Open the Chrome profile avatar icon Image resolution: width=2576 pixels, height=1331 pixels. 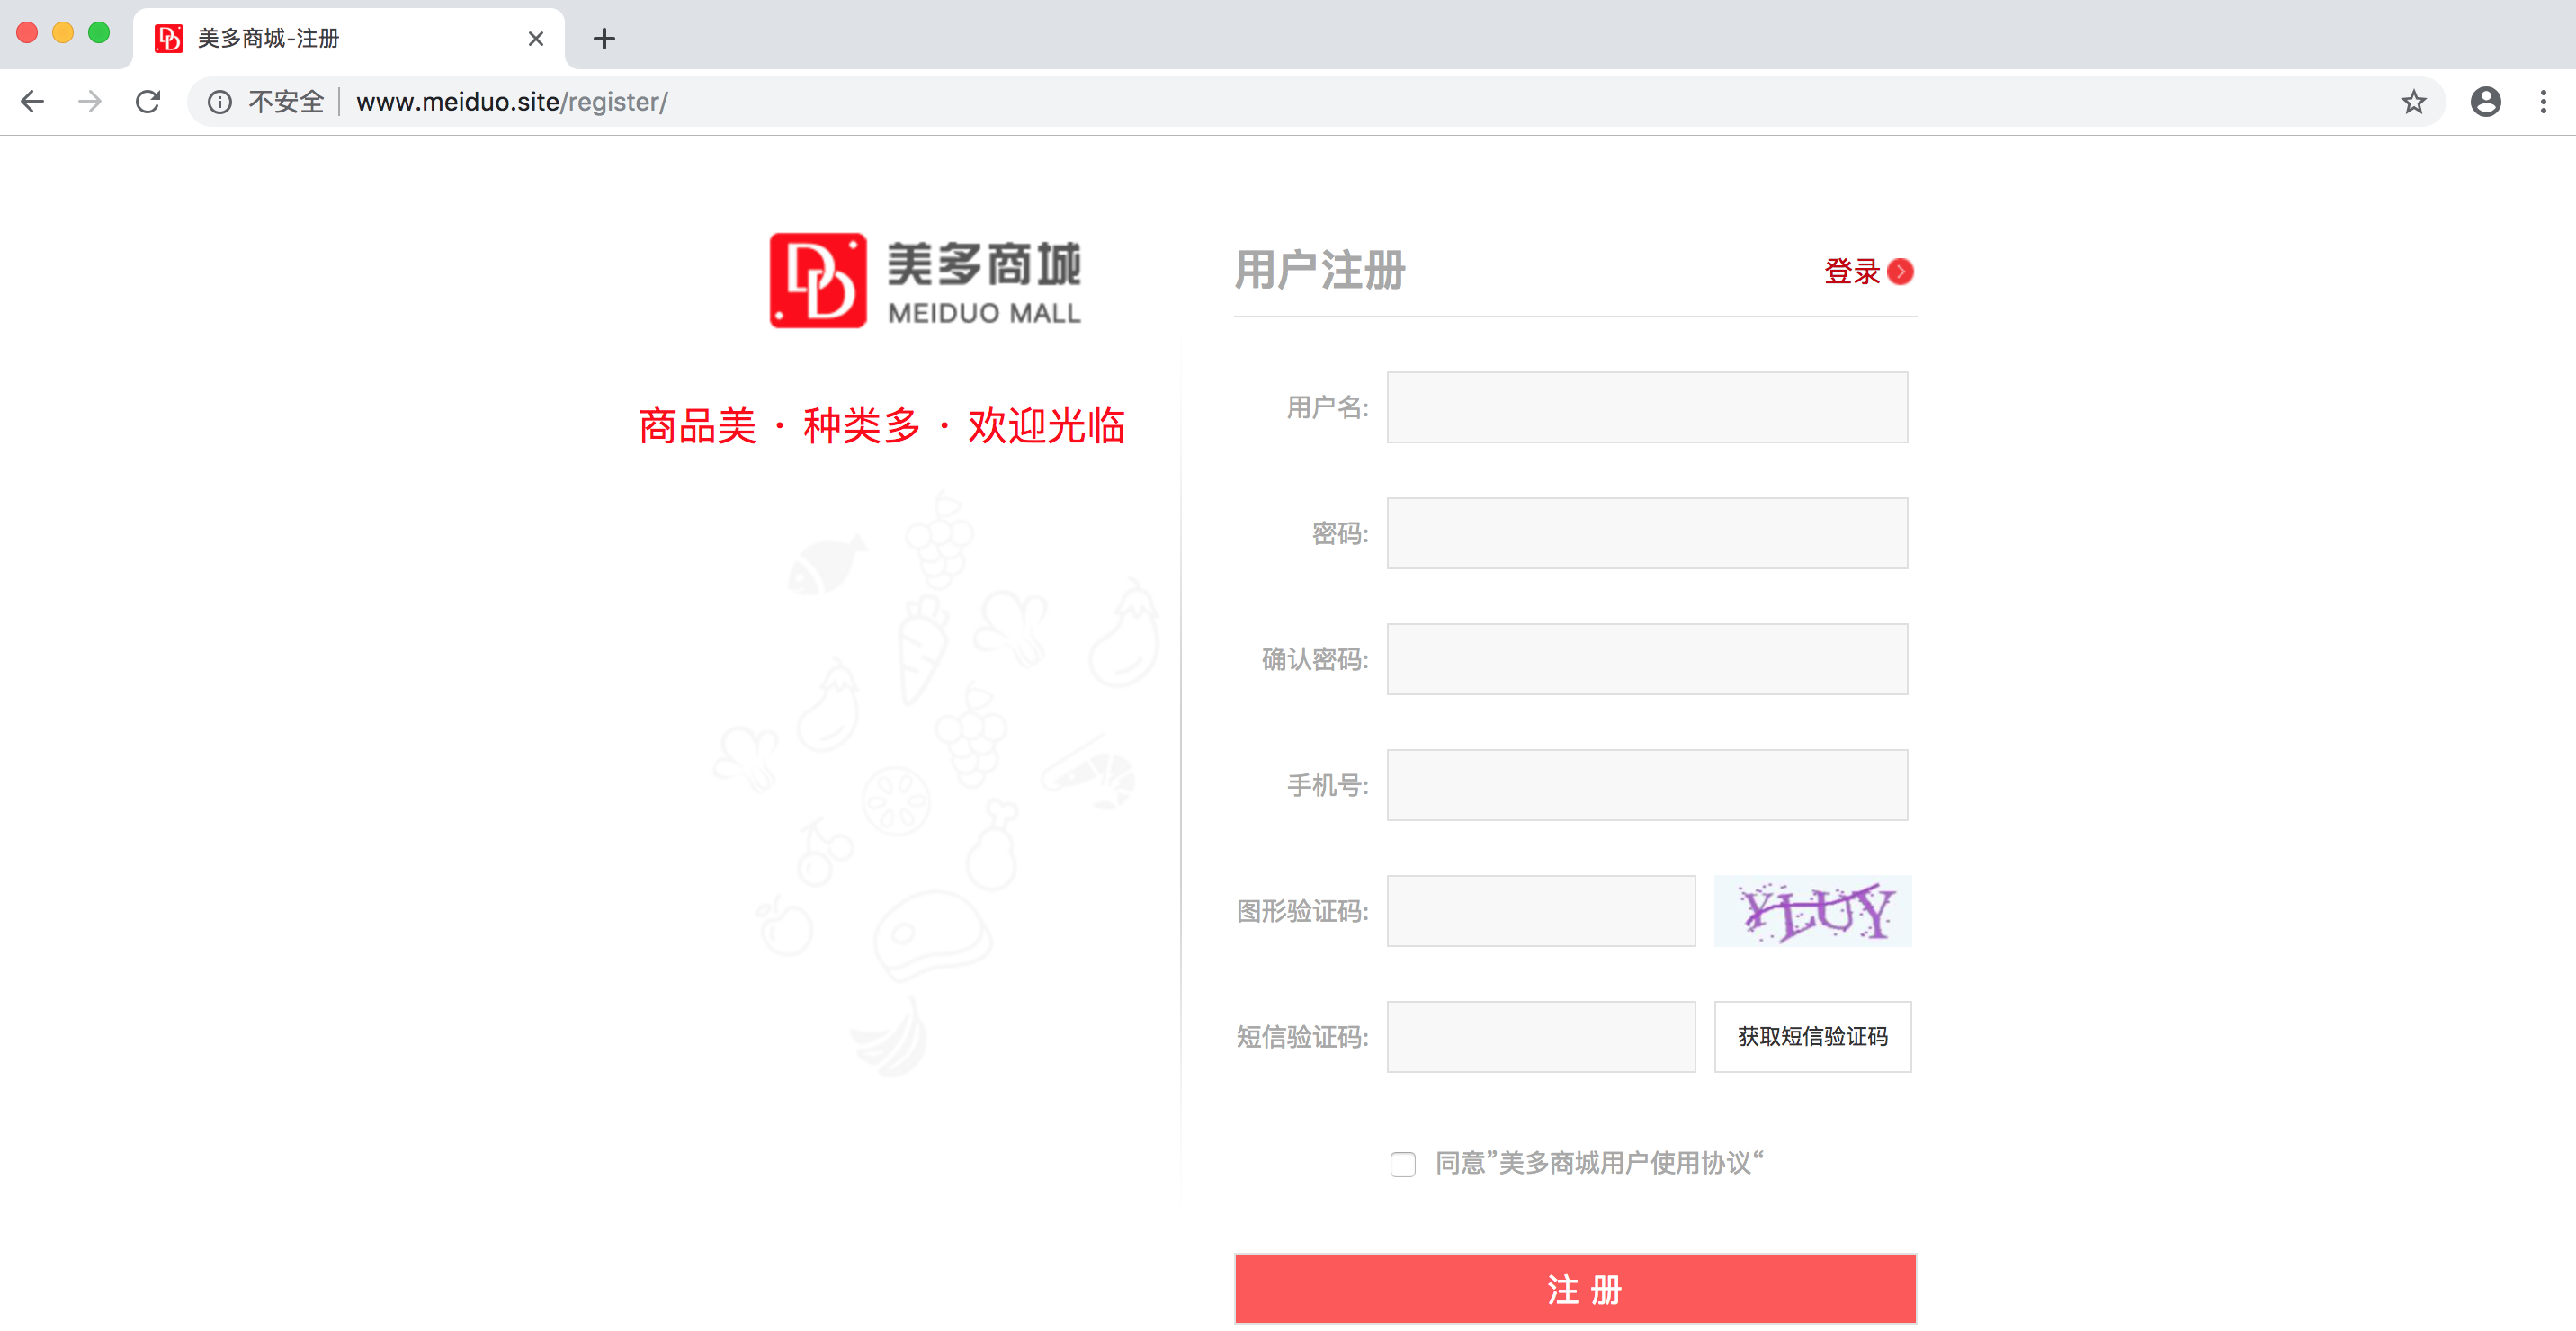(2485, 101)
